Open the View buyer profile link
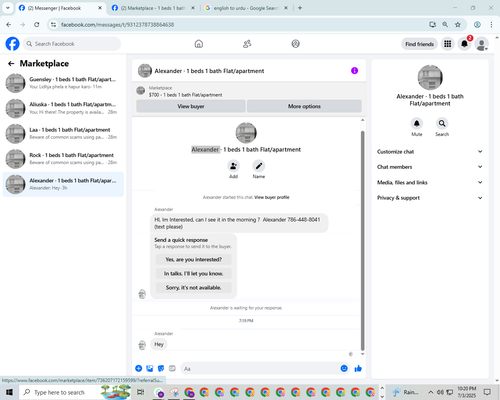The image size is (500, 400). click(x=272, y=197)
